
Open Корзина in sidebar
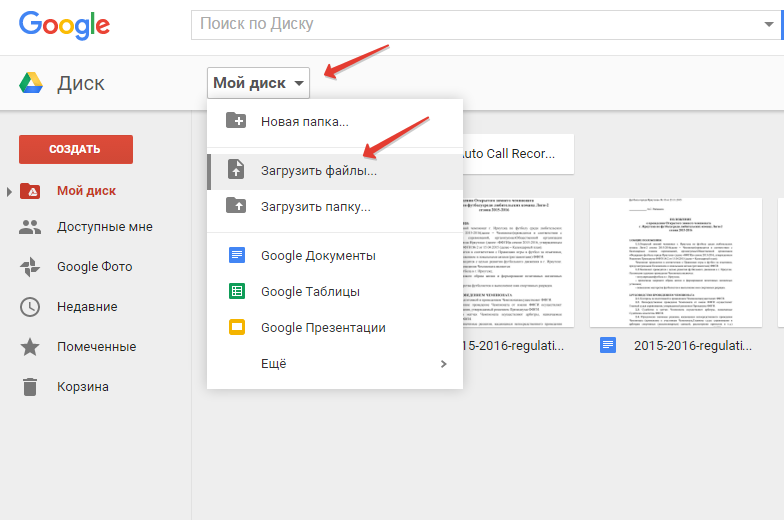tap(82, 387)
